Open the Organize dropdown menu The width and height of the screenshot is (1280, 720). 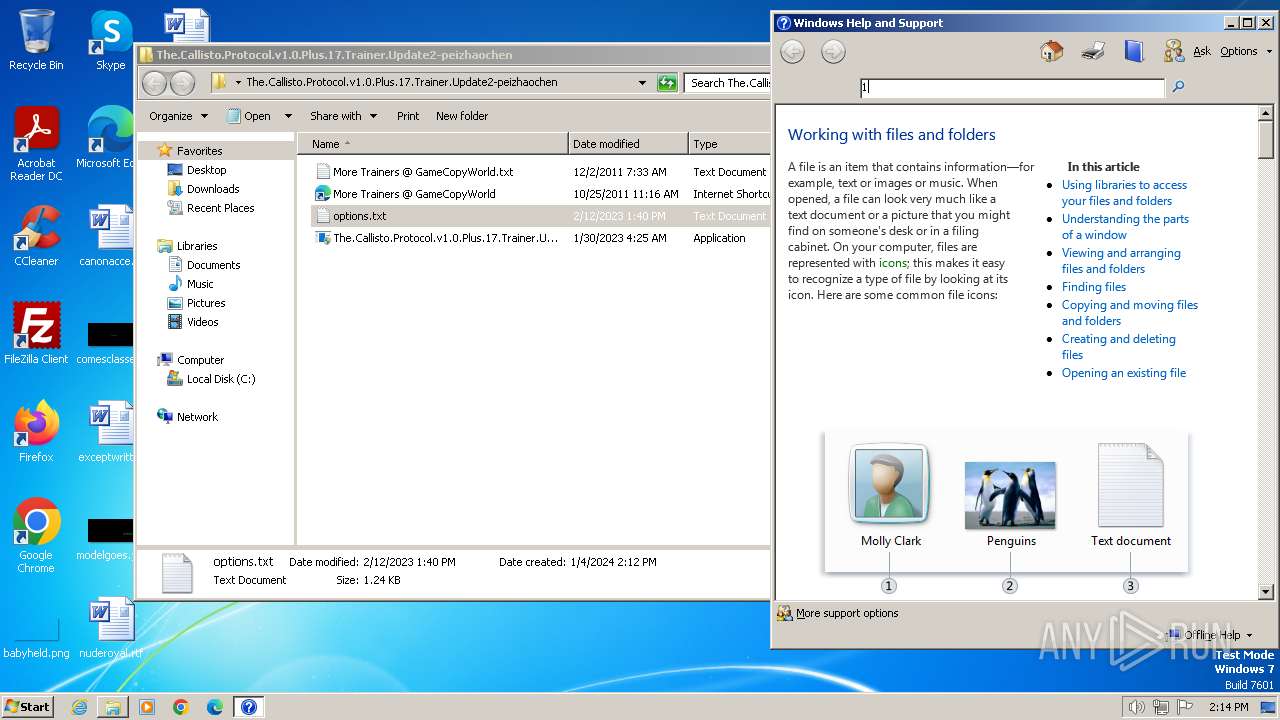pyautogui.click(x=178, y=116)
